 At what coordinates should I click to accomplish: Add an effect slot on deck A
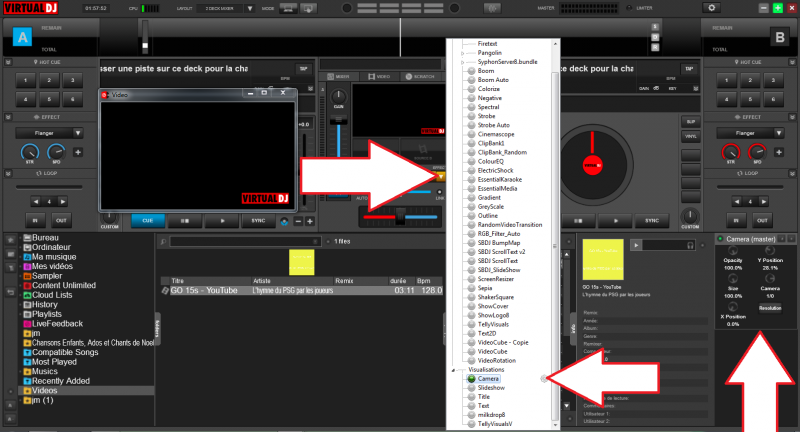click(x=78, y=152)
